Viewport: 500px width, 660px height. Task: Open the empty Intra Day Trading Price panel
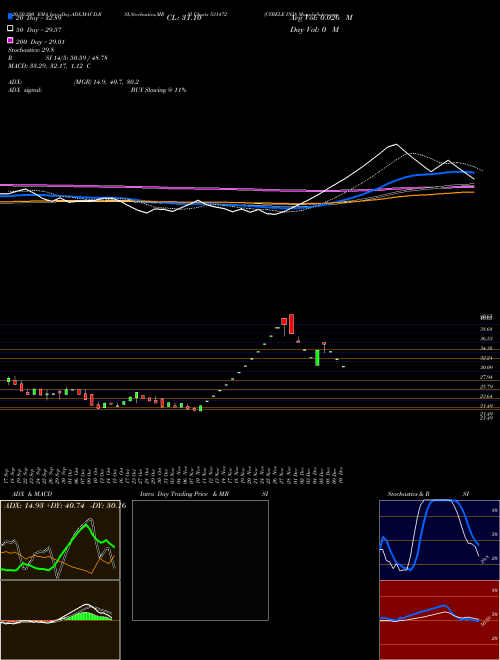pos(200,560)
